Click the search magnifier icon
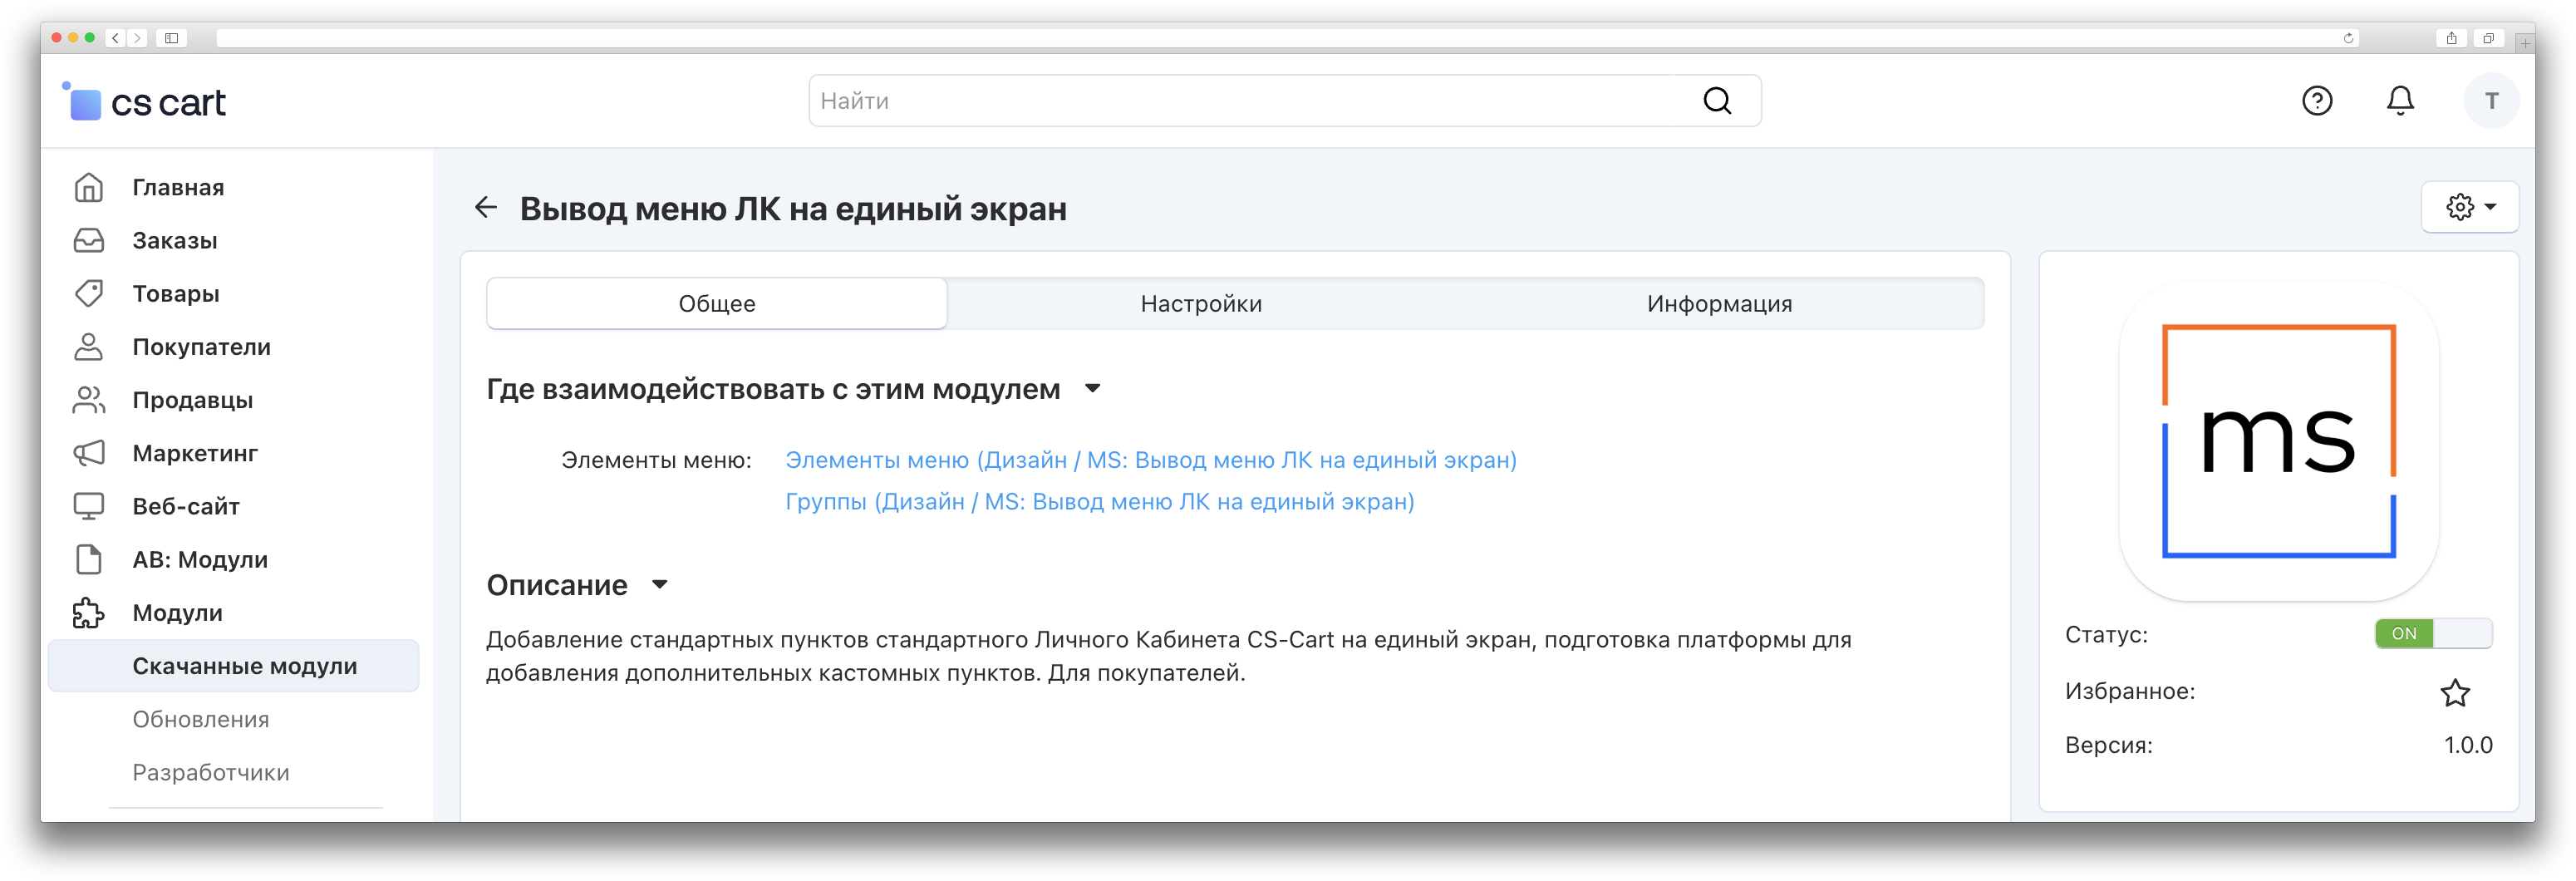This screenshot has height=881, width=2576. click(1717, 101)
